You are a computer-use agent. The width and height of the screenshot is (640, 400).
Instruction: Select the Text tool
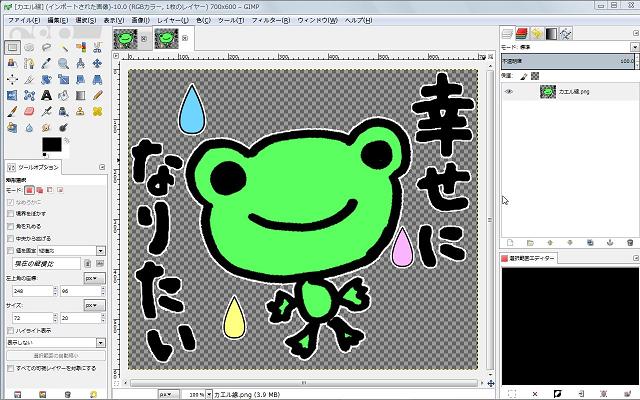pos(46,96)
